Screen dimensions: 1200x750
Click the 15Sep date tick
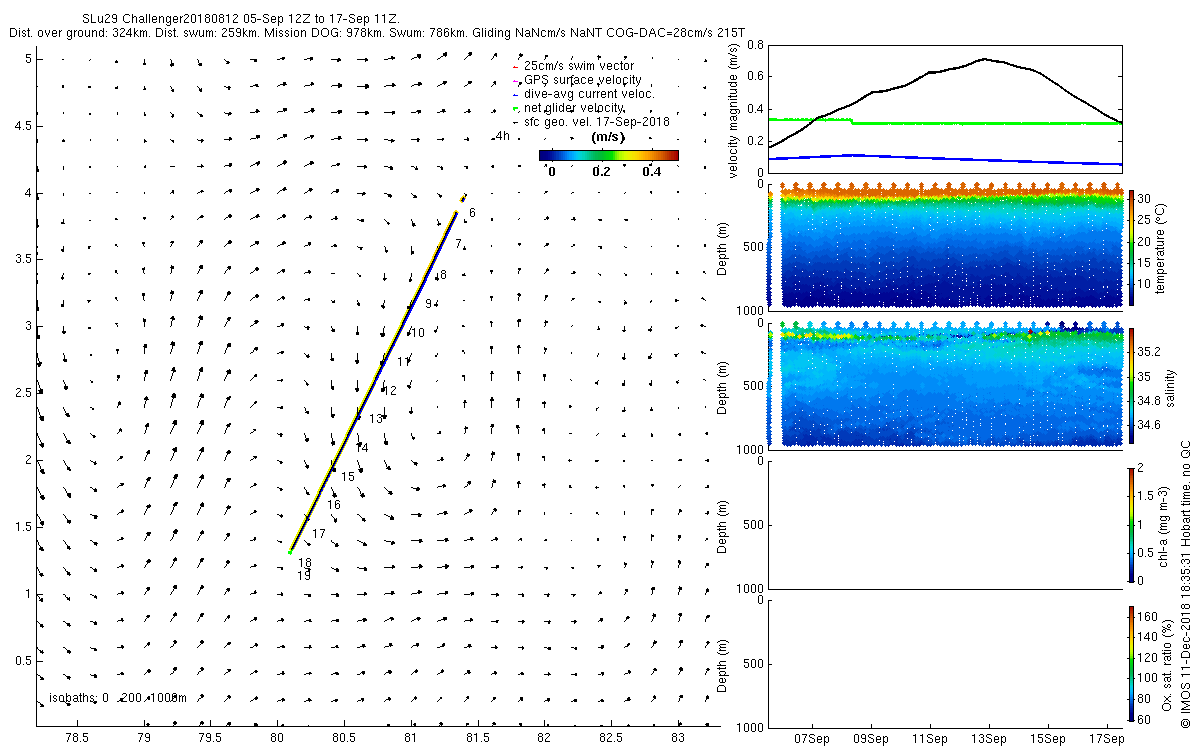point(1048,739)
